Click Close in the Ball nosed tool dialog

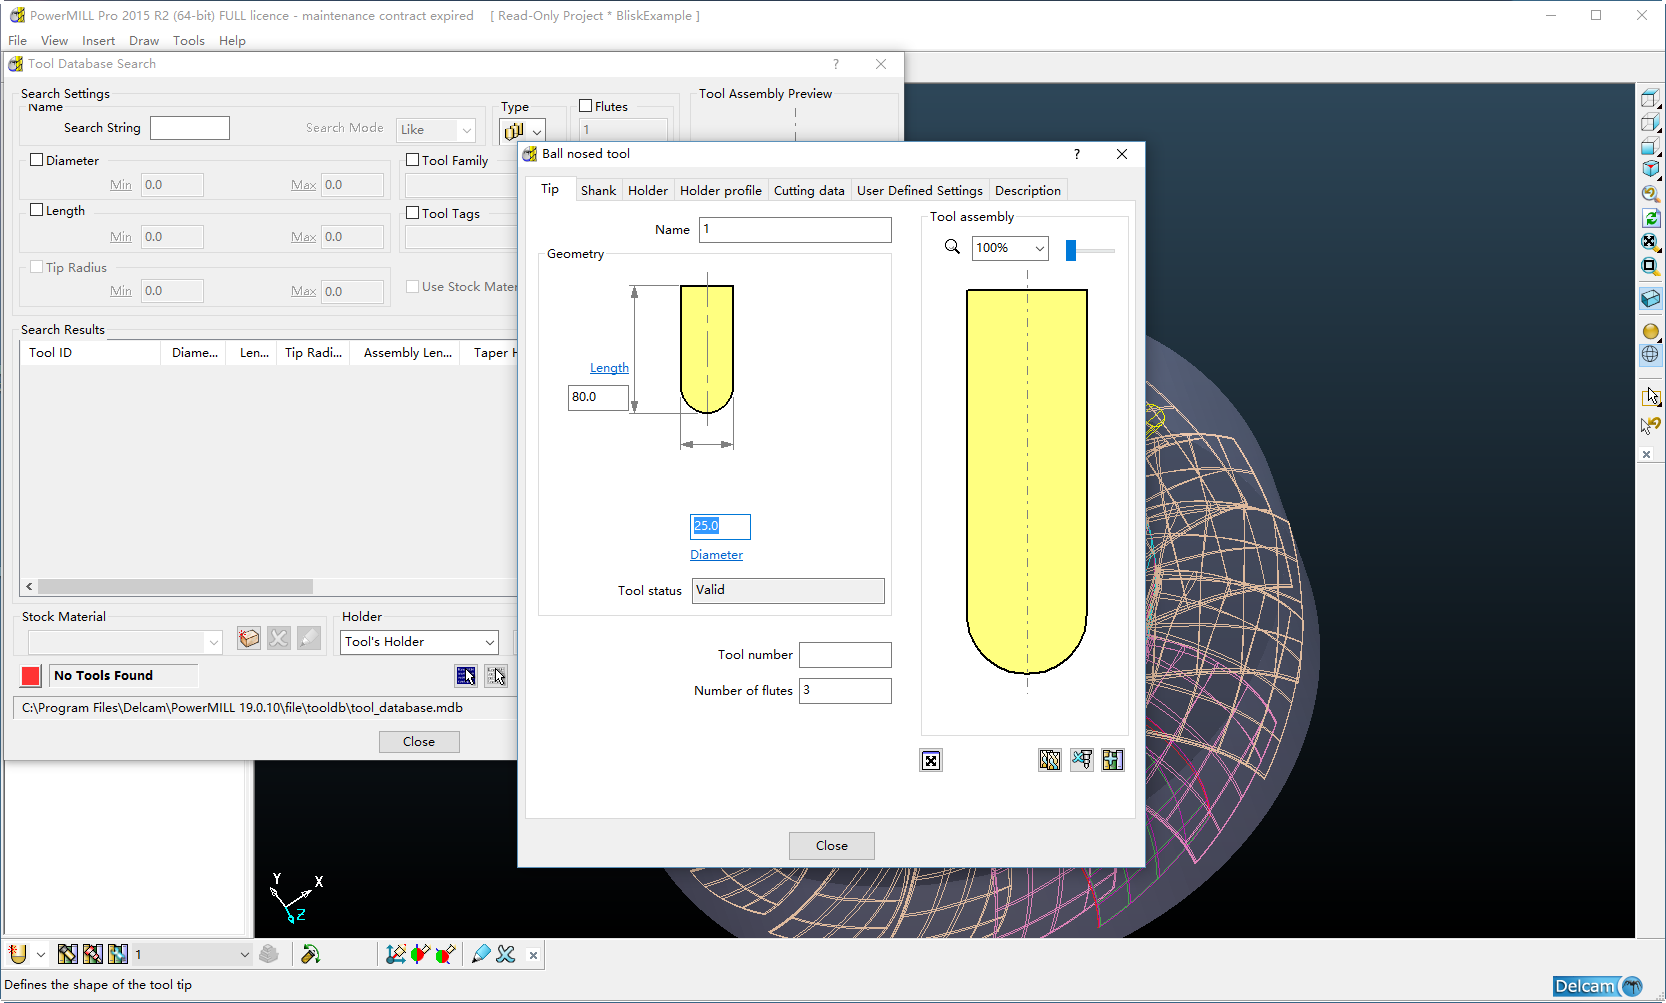832,846
